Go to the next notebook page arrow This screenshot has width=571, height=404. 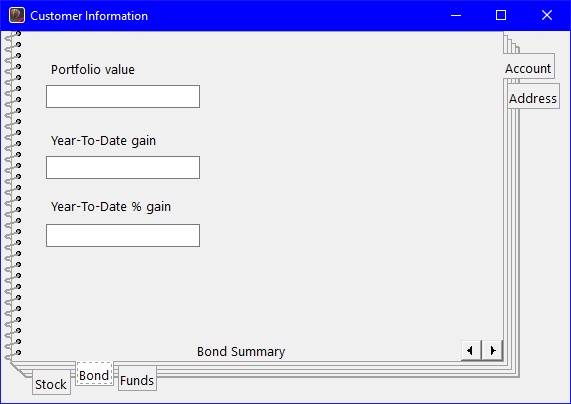(x=492, y=350)
